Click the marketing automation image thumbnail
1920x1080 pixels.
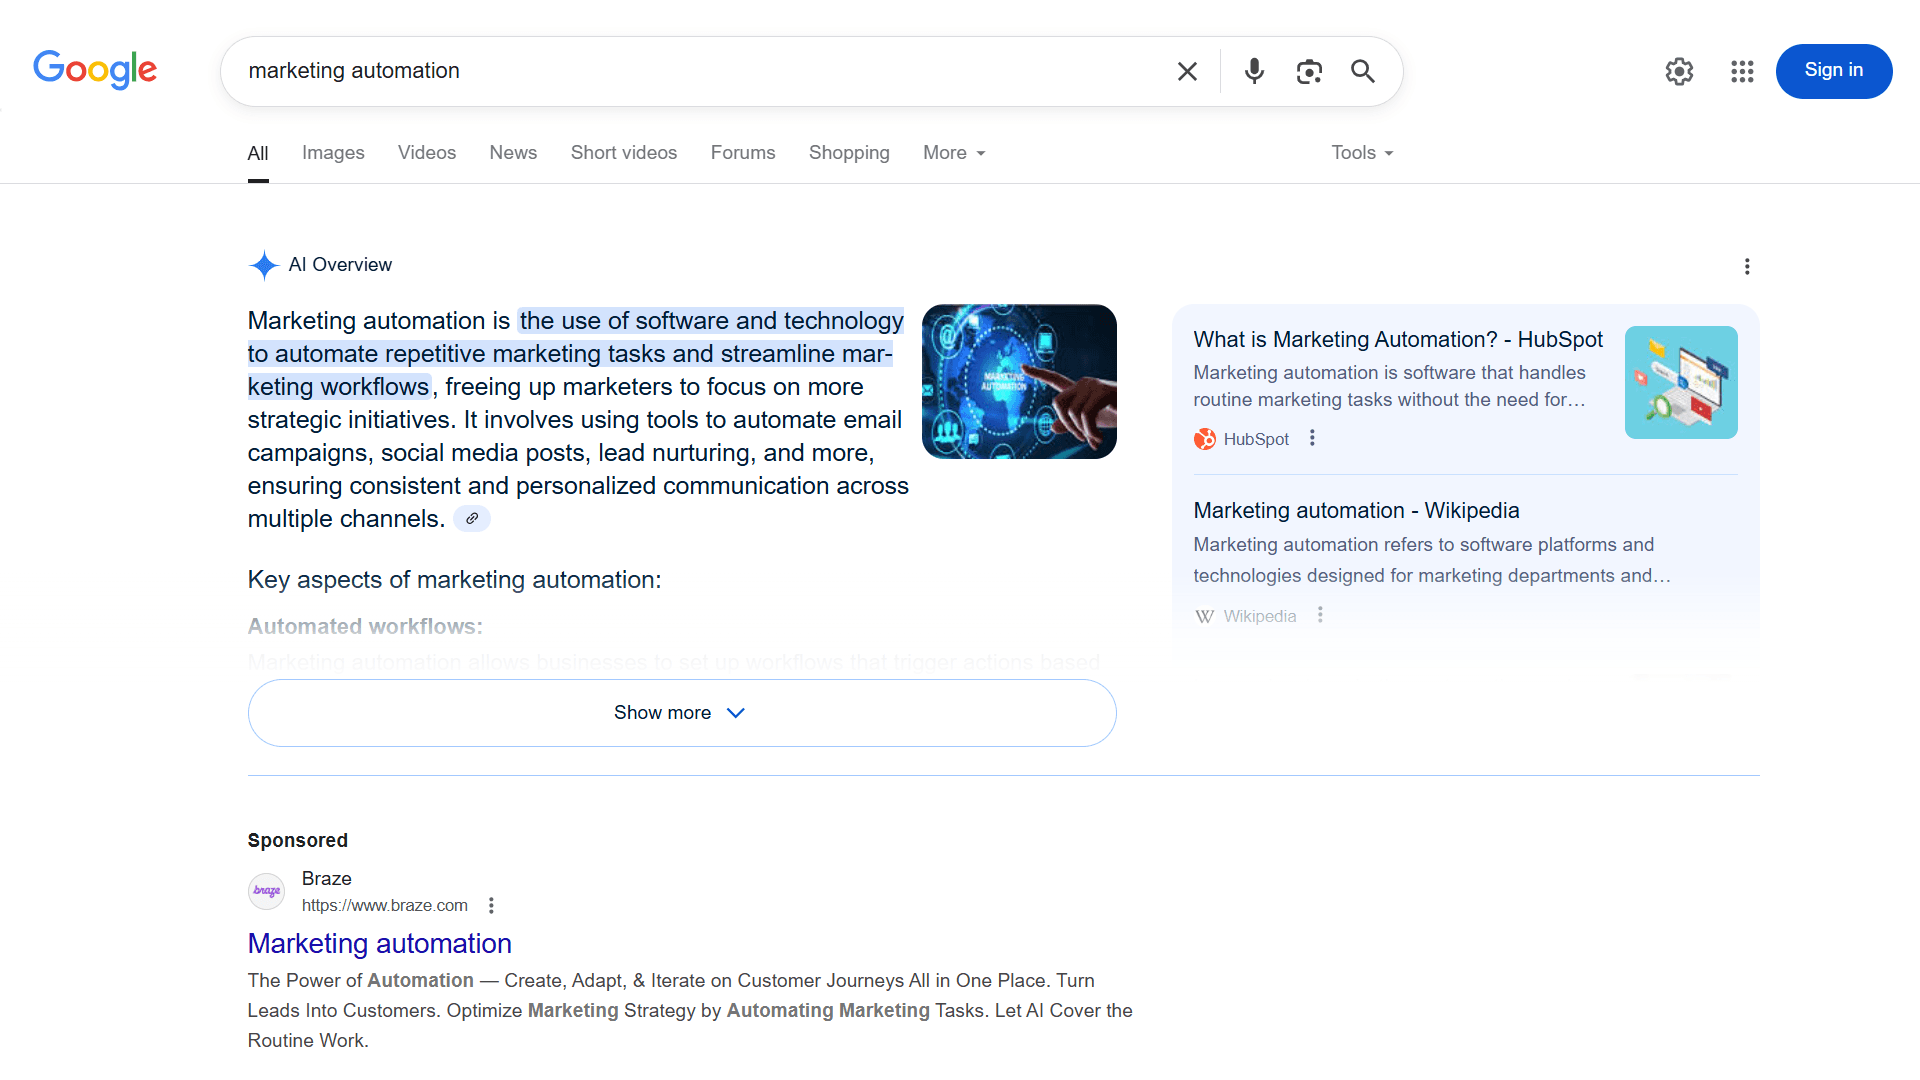[1018, 381]
